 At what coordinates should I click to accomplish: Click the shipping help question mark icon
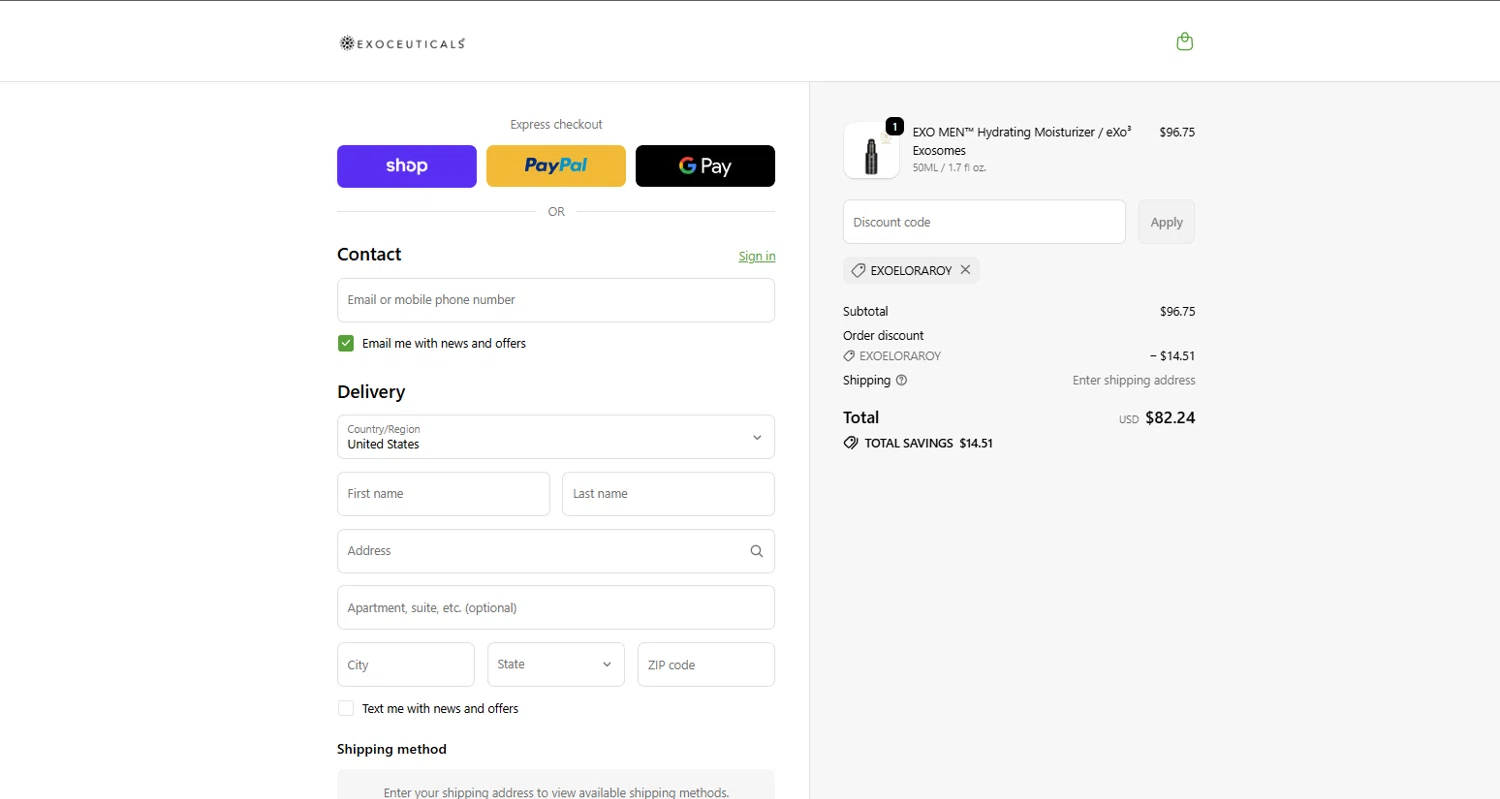coord(901,380)
